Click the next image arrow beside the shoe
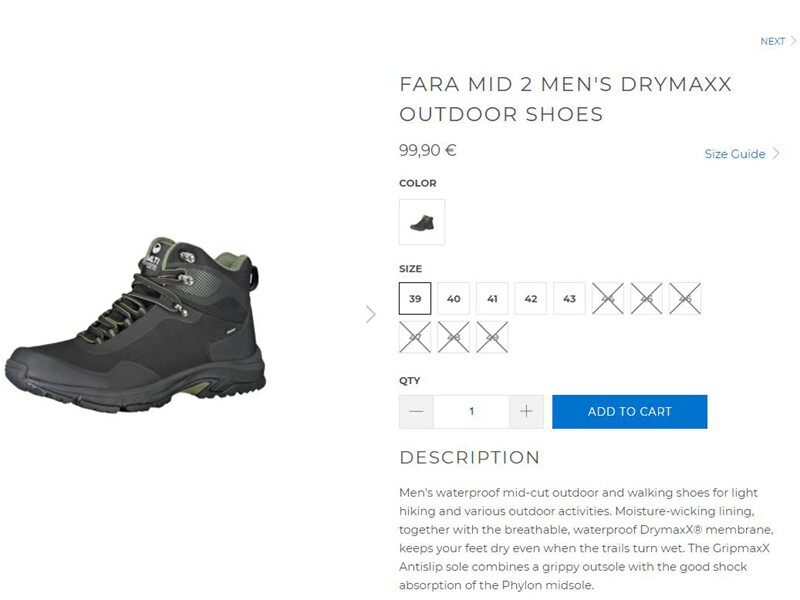The height and width of the screenshot is (600, 800). point(371,314)
